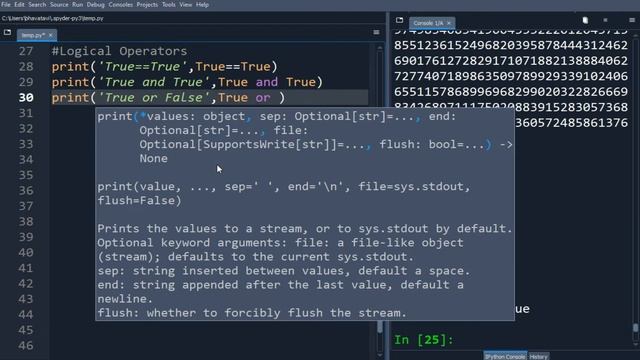Switch to the IPython Console tab
Screen dimensions: 640x360
[x=505, y=356]
